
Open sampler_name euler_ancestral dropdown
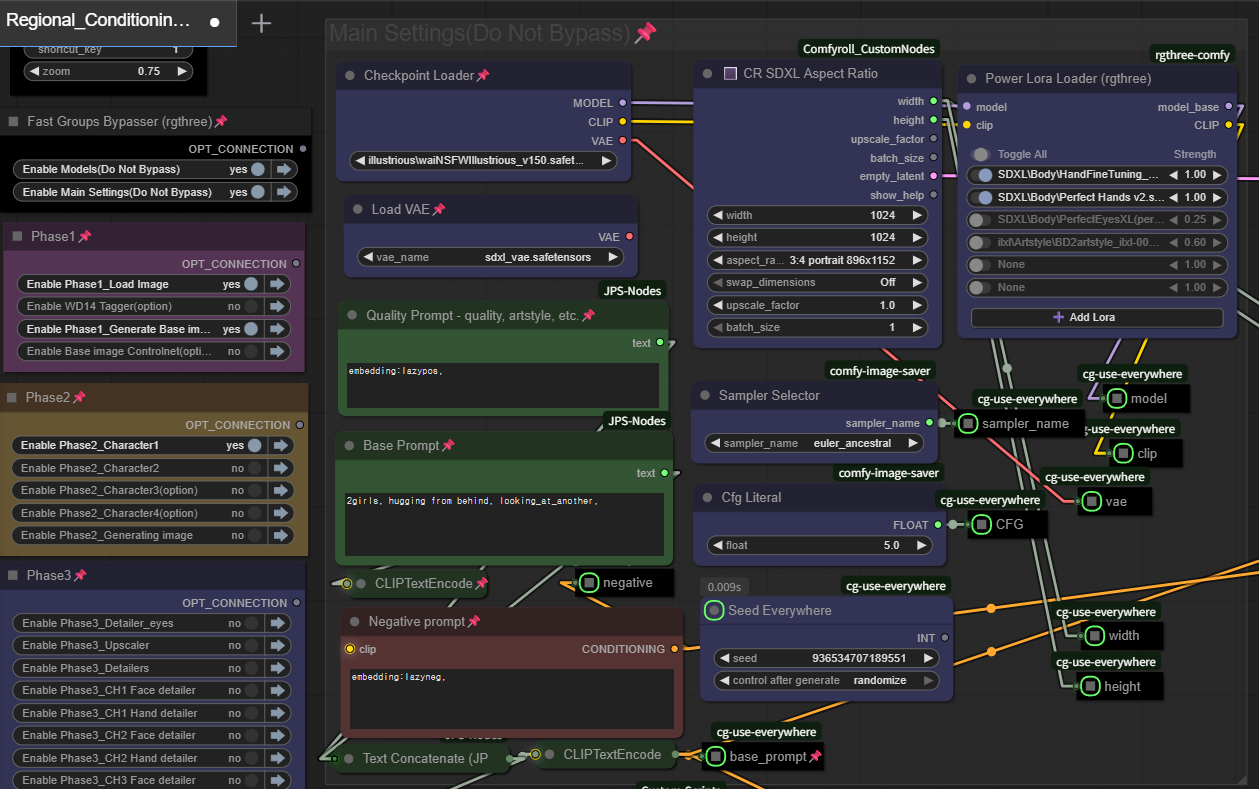(813, 443)
